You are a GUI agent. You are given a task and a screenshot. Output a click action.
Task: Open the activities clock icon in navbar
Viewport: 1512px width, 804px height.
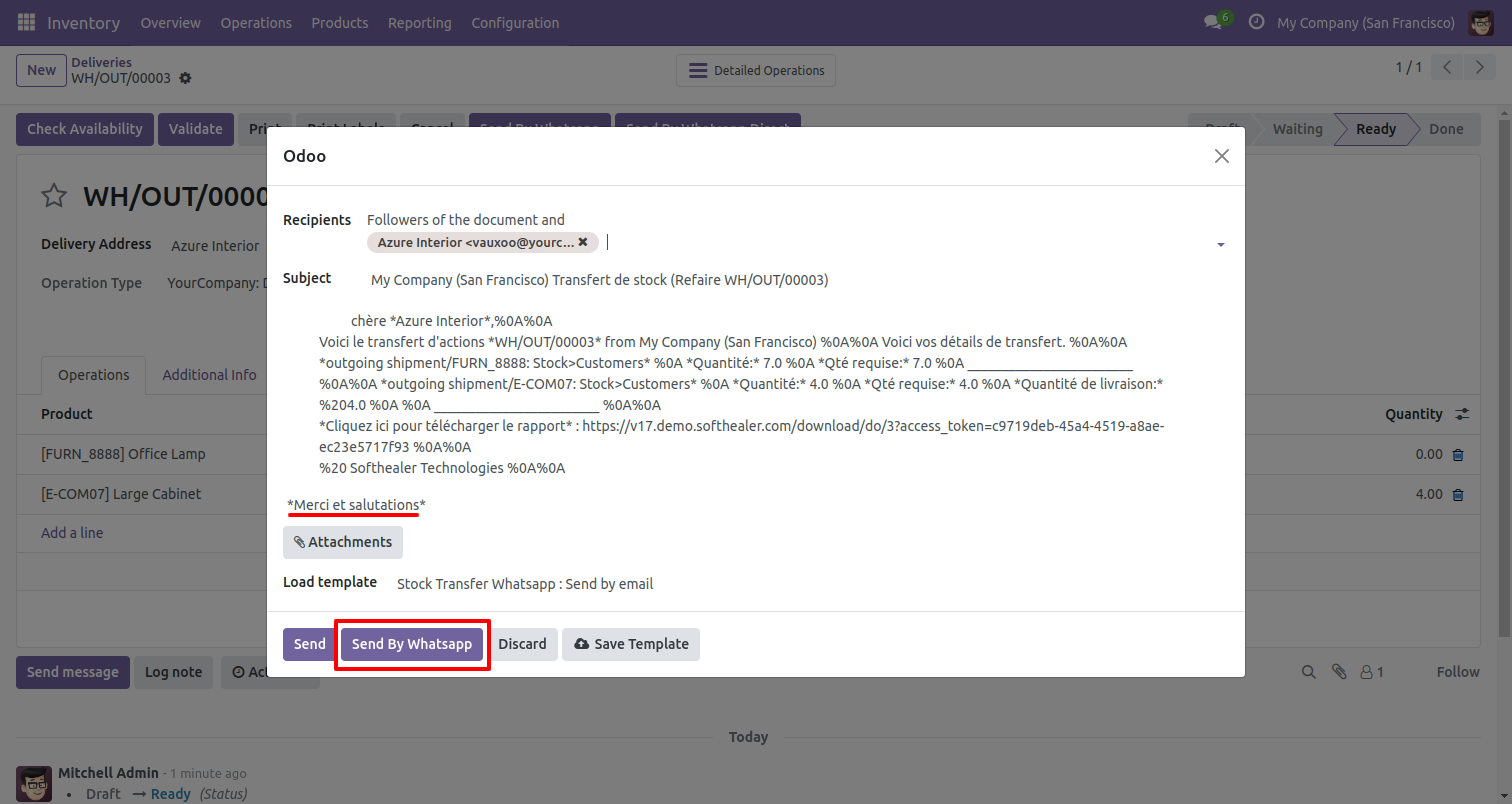1256,22
